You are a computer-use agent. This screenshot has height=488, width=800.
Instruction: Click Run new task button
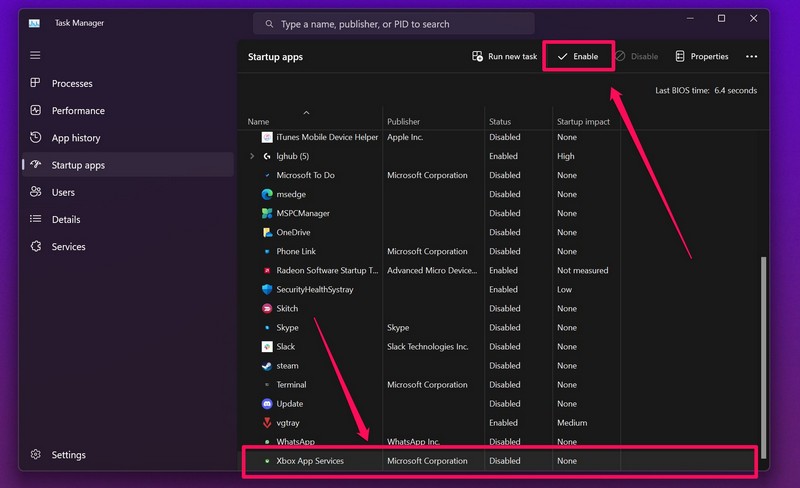(505, 57)
